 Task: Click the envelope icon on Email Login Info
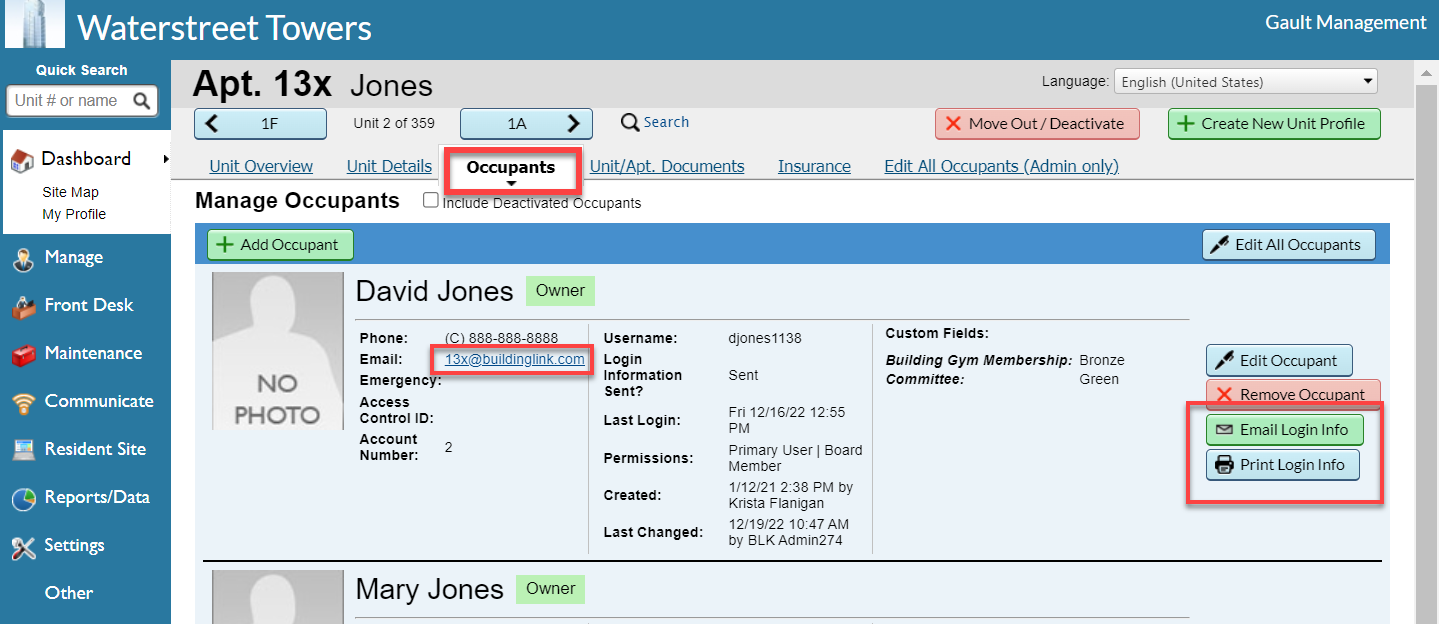pos(1224,430)
